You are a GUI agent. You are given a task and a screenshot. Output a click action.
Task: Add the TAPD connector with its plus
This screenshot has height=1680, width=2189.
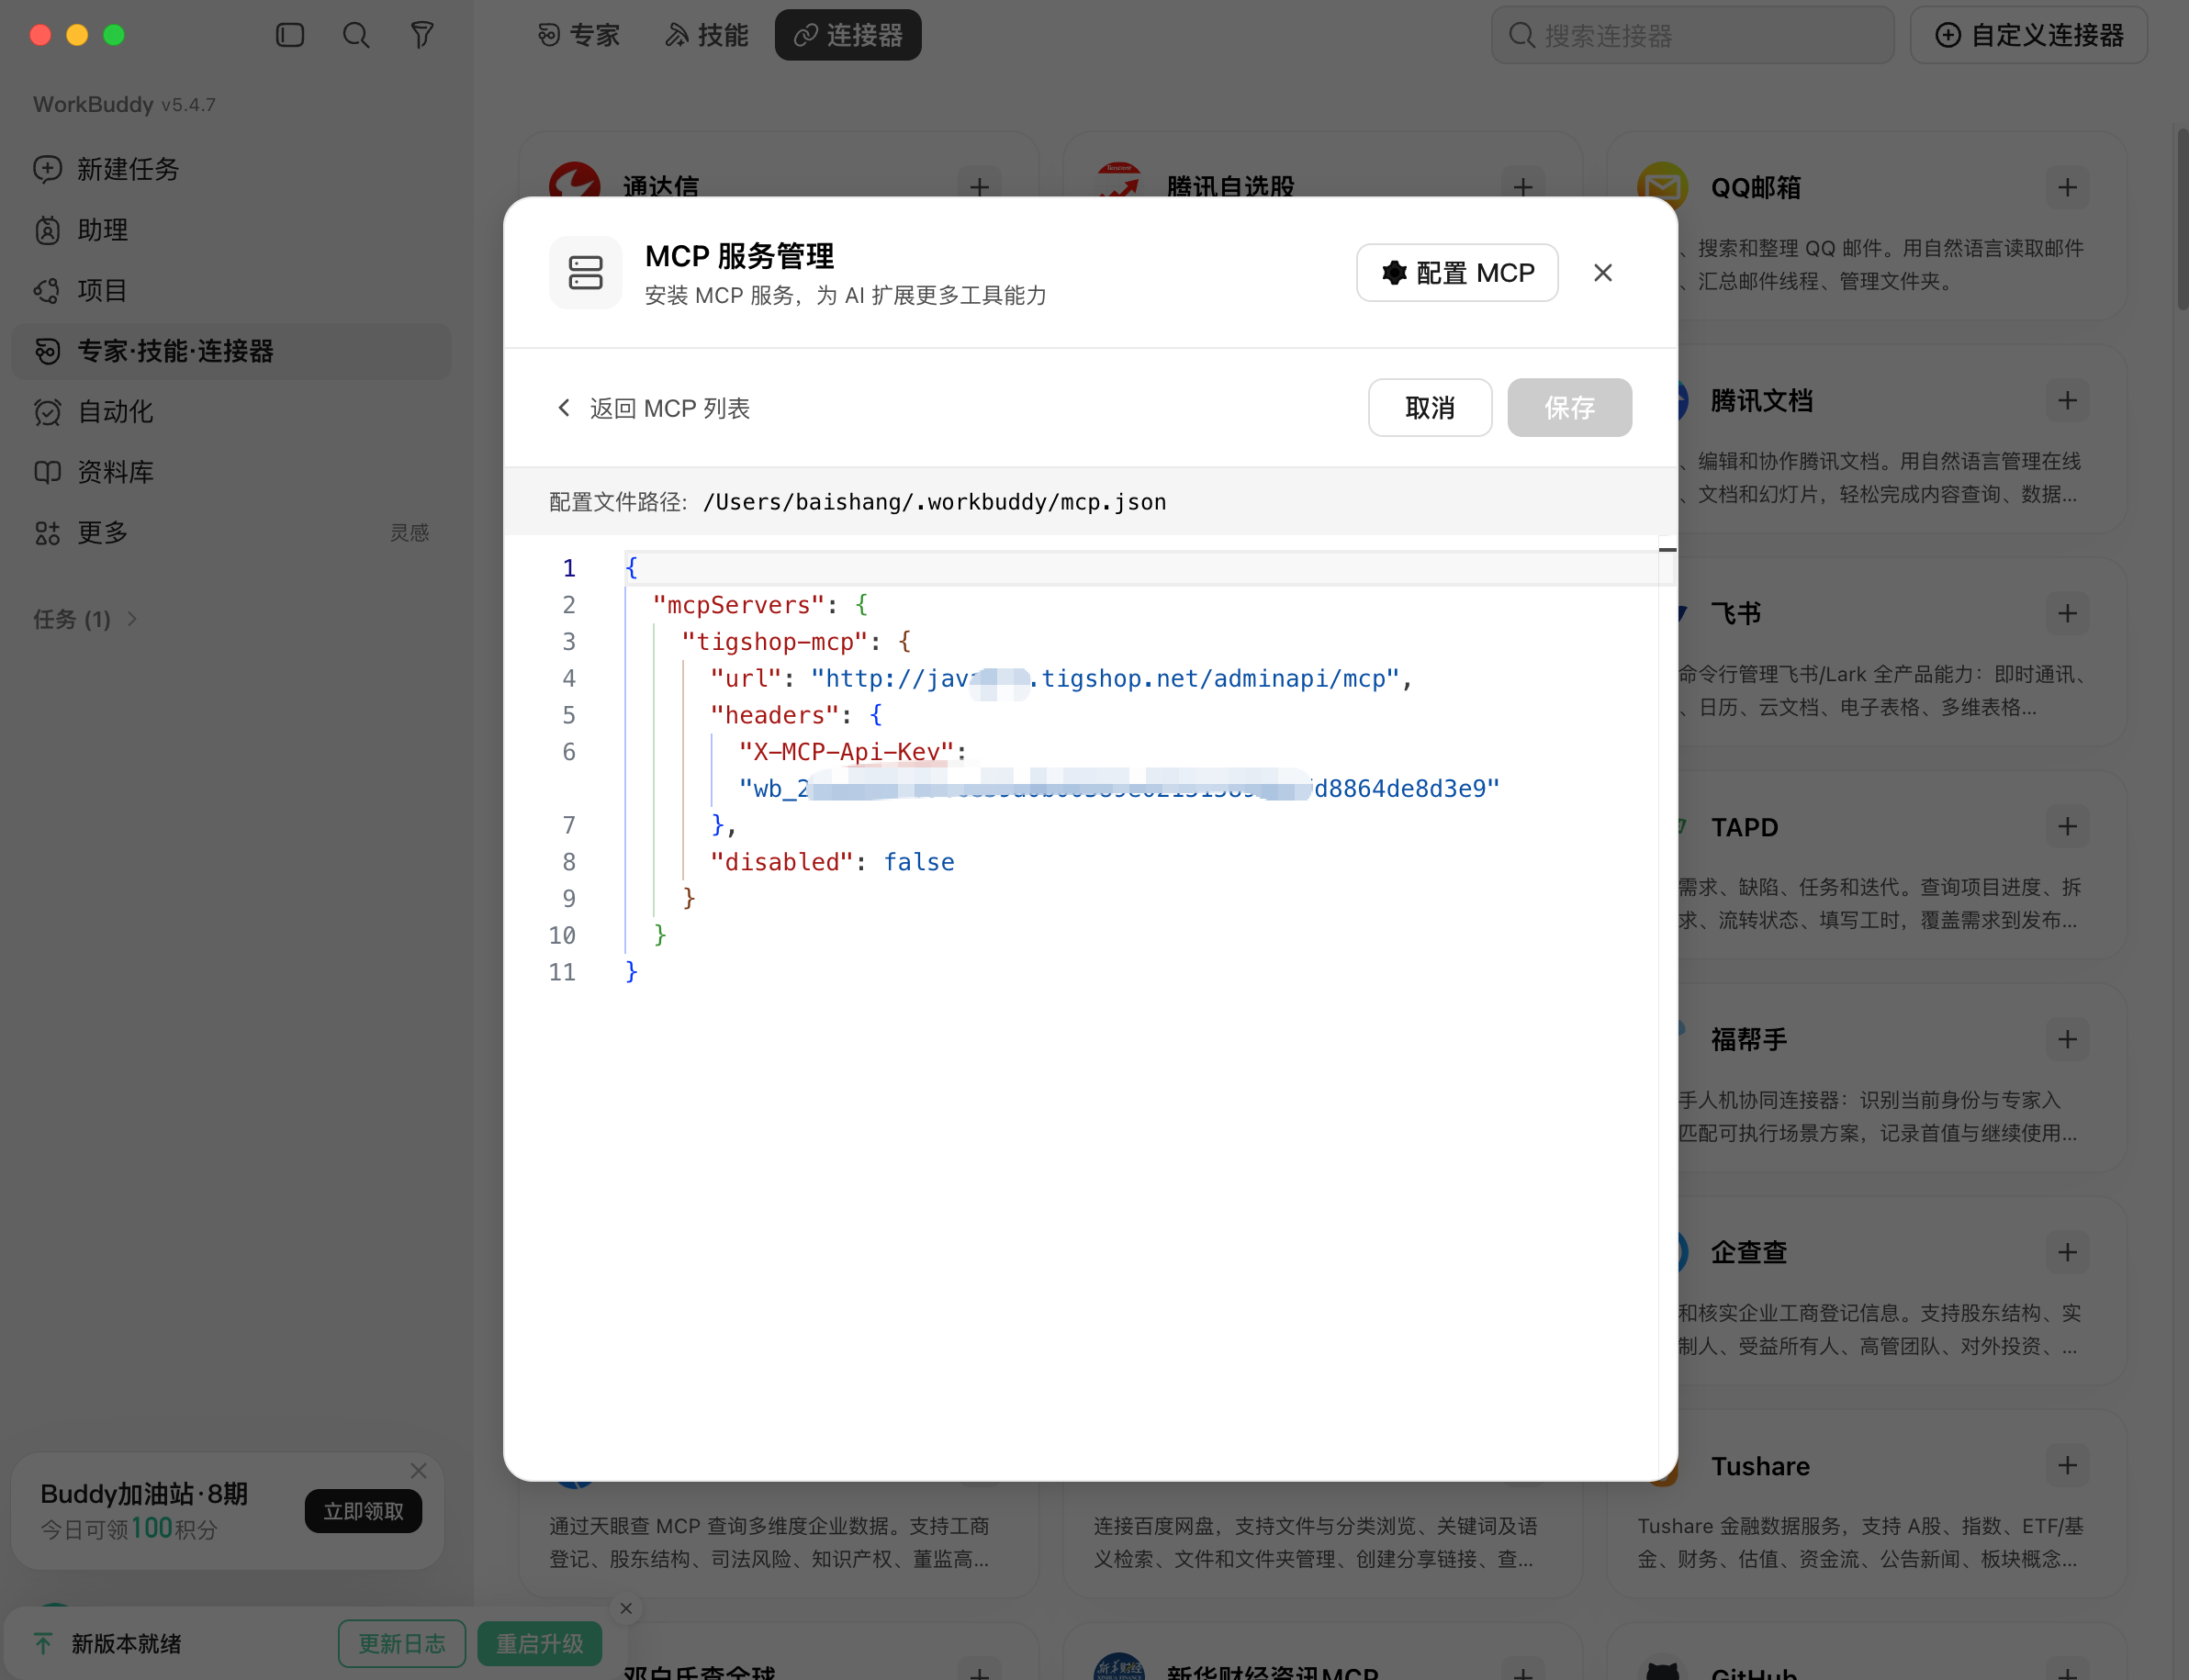pyautogui.click(x=2068, y=827)
